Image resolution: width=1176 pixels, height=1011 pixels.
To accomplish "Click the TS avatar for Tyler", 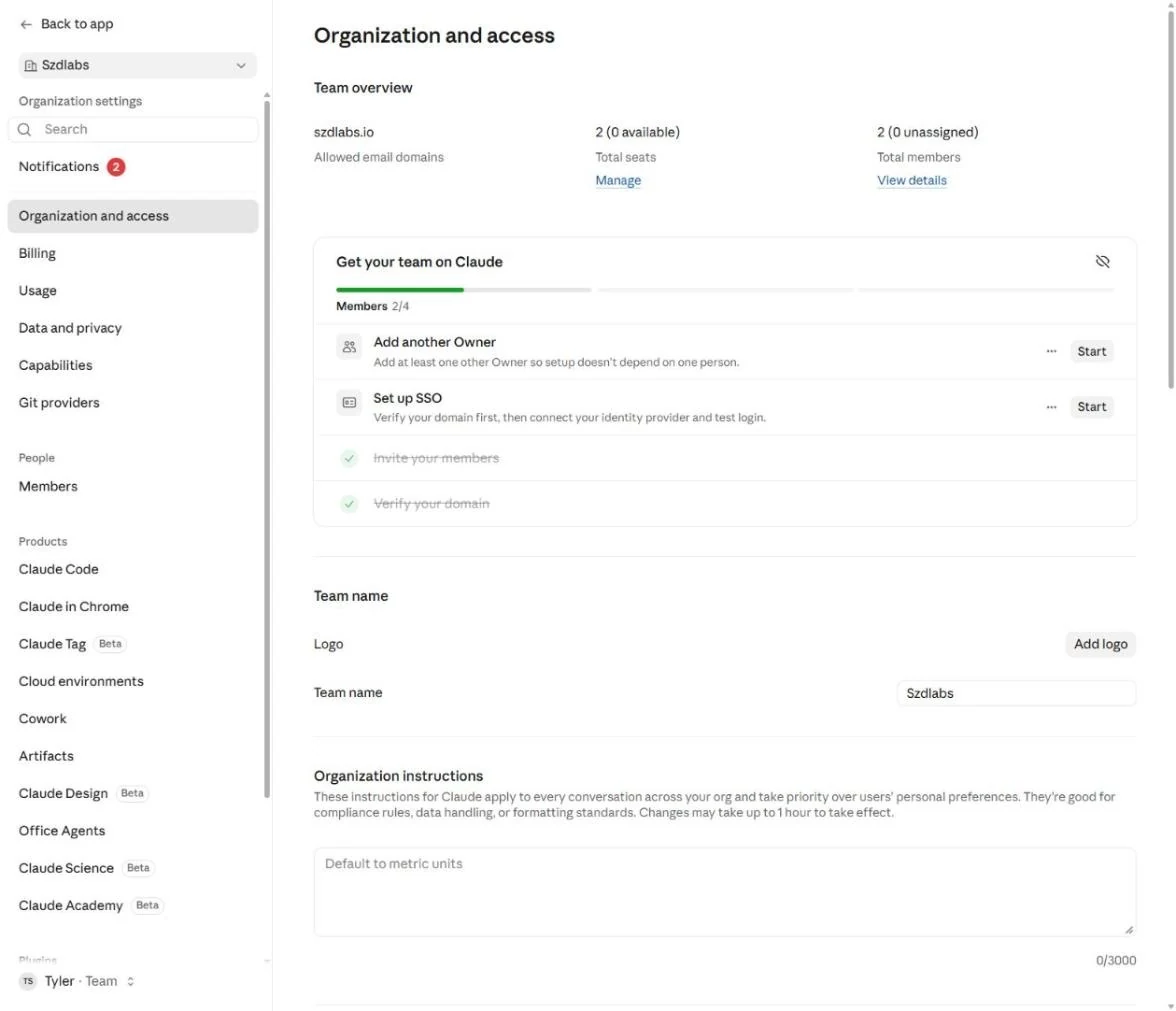I will click(x=28, y=981).
